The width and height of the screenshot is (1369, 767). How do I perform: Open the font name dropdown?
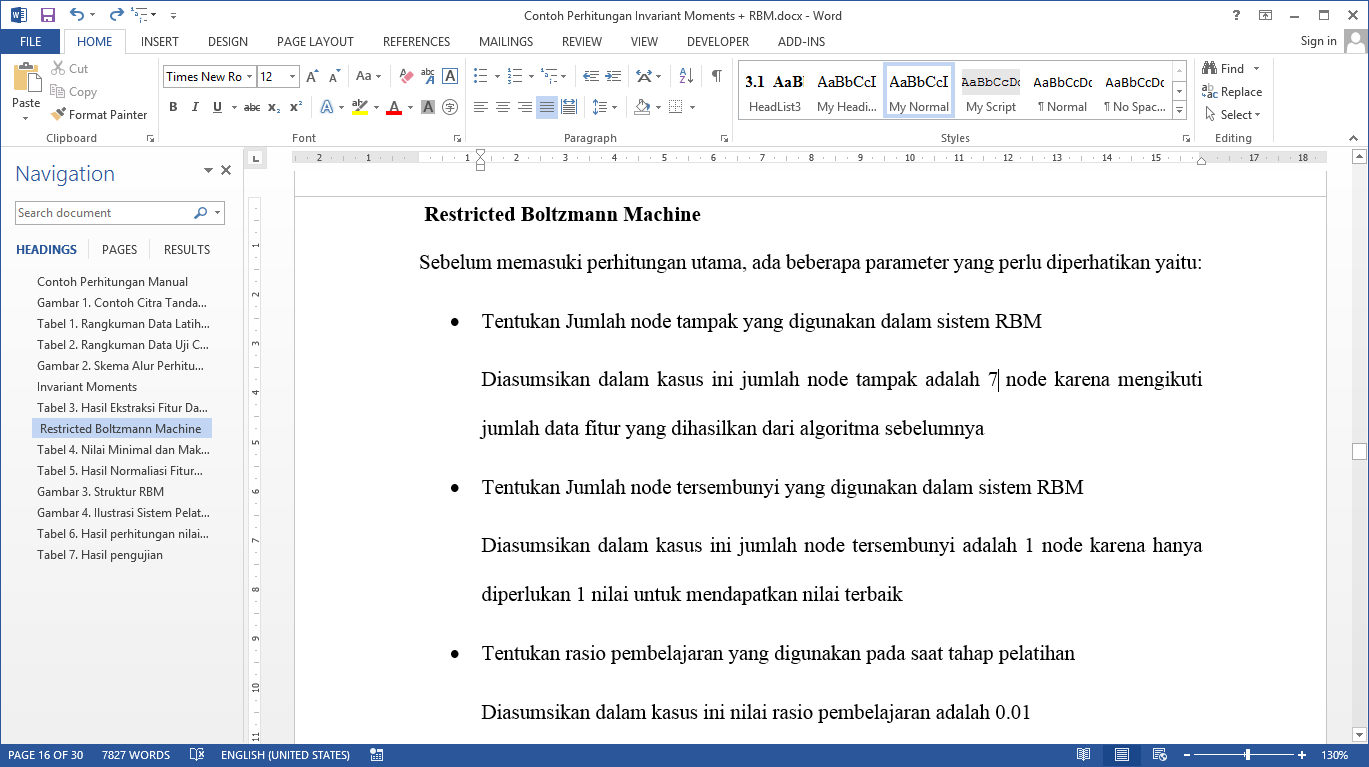click(x=250, y=77)
